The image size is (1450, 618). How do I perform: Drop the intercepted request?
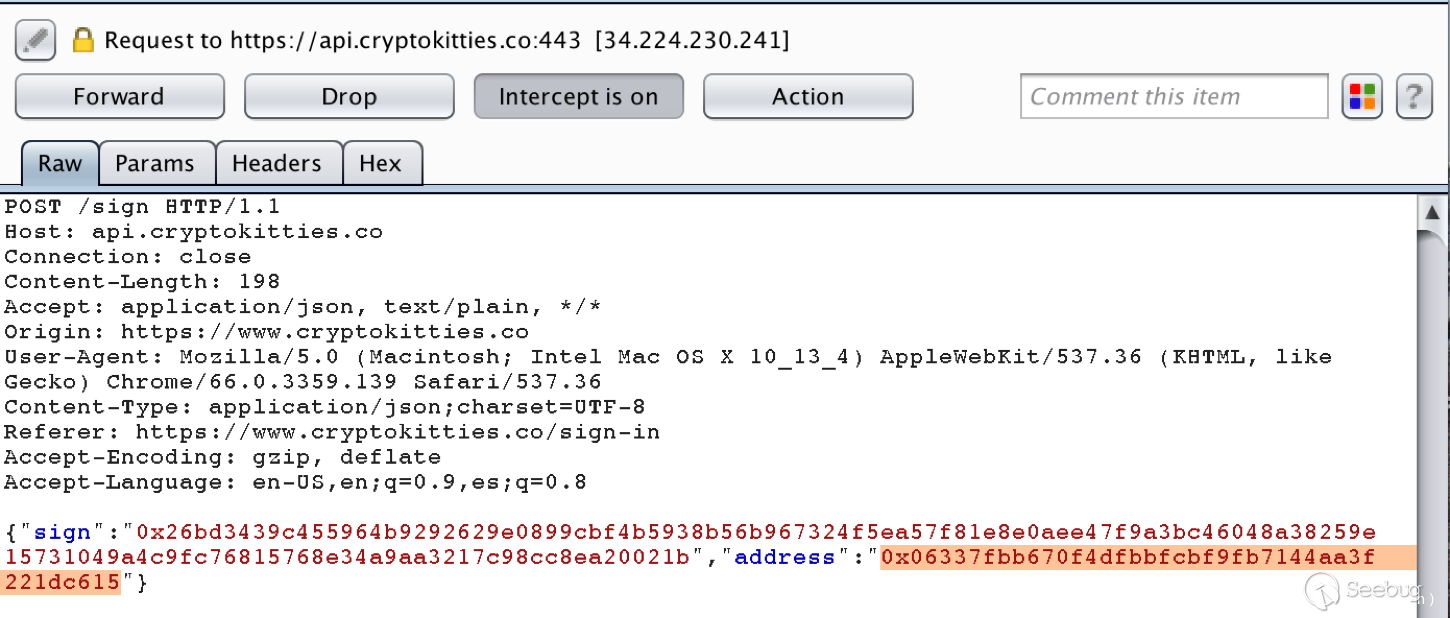tap(349, 97)
